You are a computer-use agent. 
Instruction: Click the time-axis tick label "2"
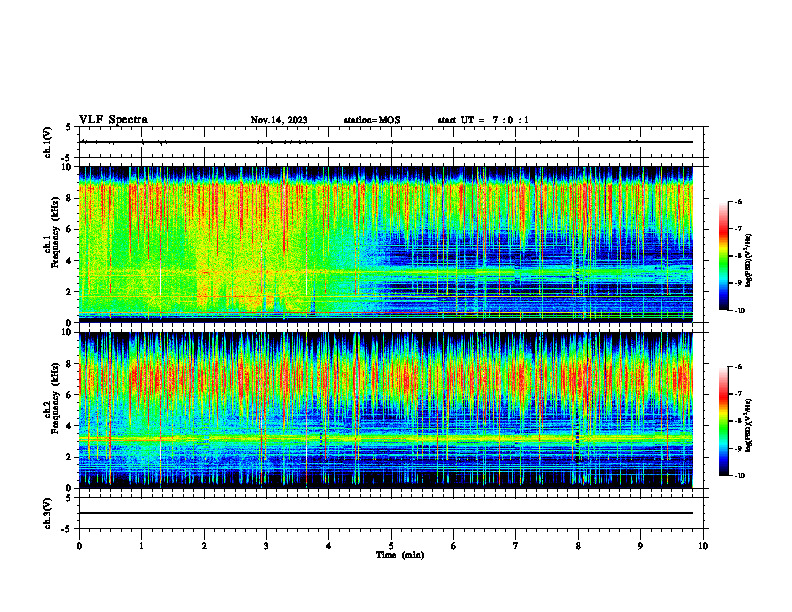click(204, 546)
